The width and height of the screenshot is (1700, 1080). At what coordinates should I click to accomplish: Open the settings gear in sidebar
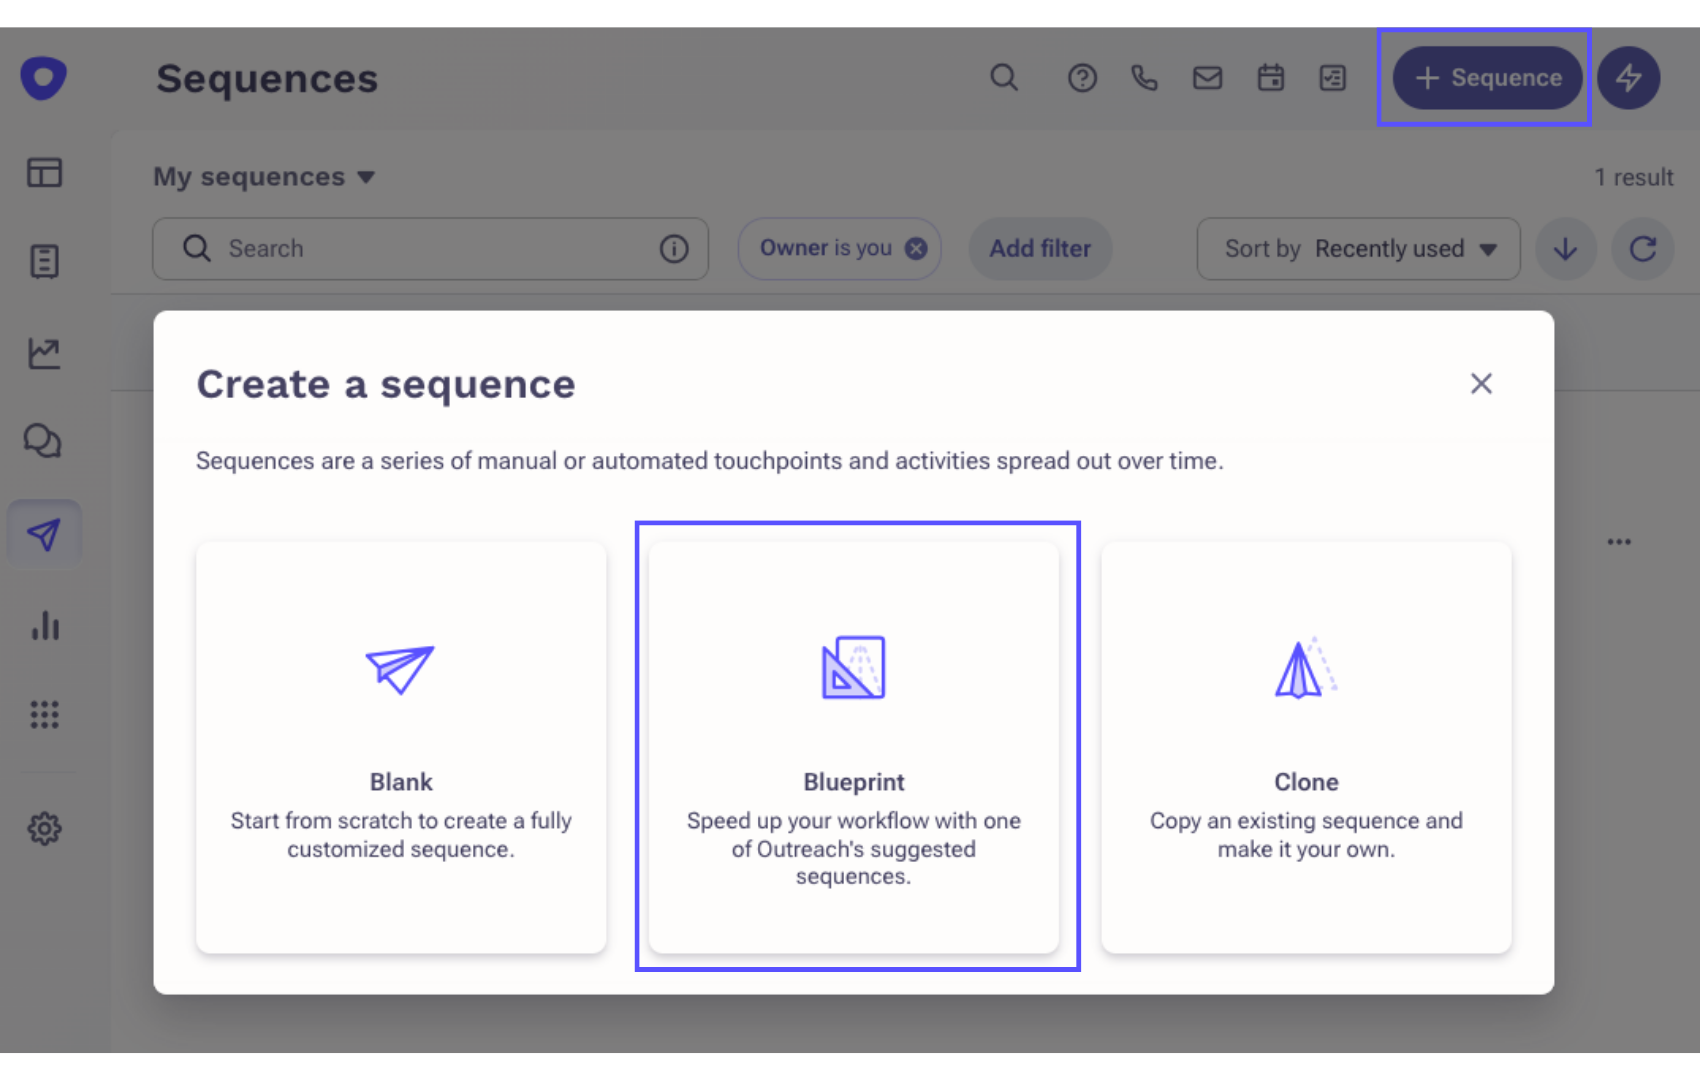point(44,828)
